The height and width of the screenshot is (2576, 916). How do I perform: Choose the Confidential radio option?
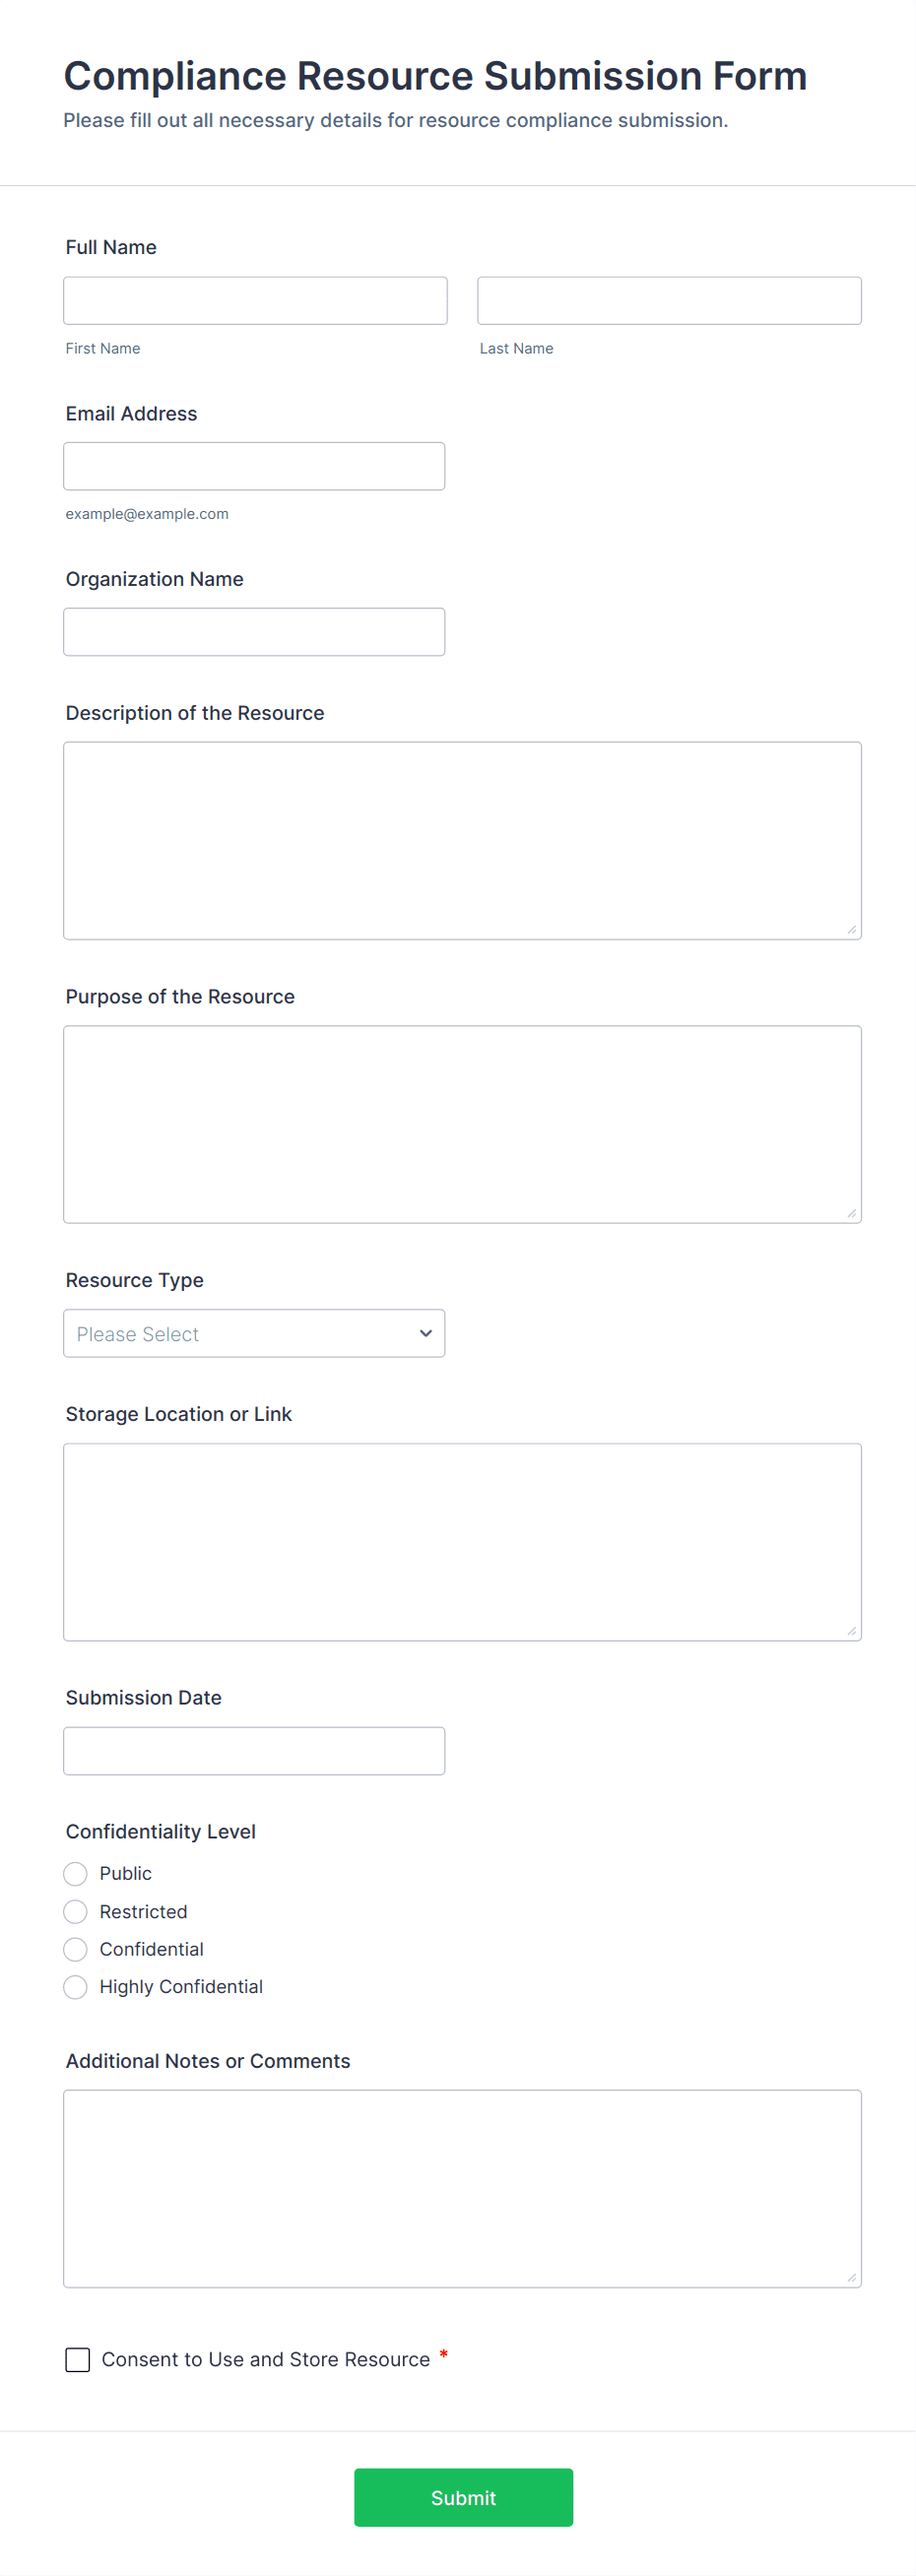(76, 1949)
